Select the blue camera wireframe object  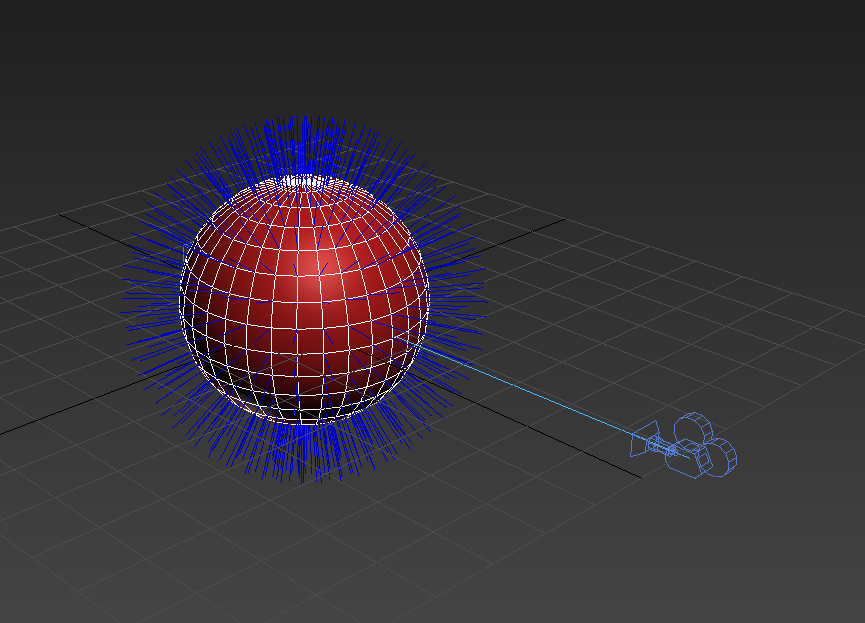coord(684,445)
